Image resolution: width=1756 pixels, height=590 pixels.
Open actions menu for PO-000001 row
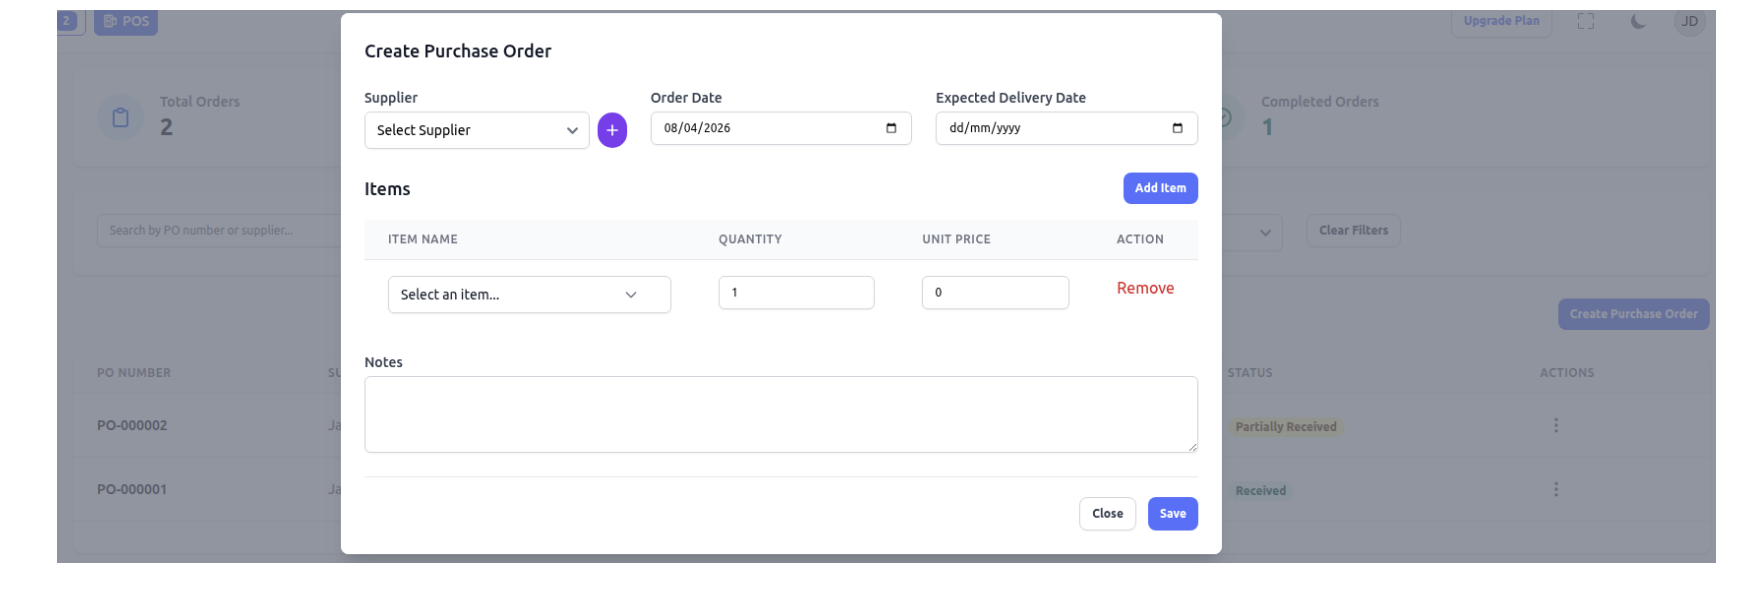[x=1556, y=489]
